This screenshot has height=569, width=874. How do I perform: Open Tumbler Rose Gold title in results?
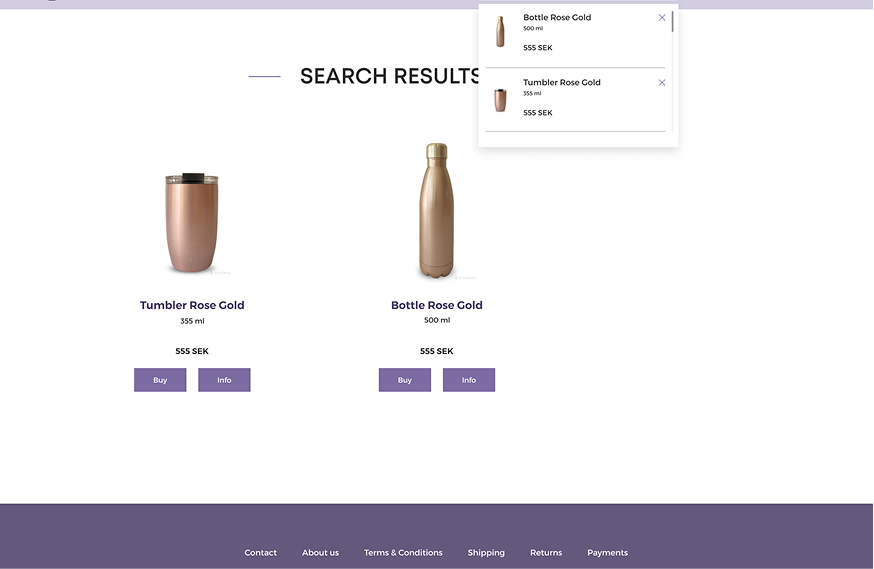point(192,305)
